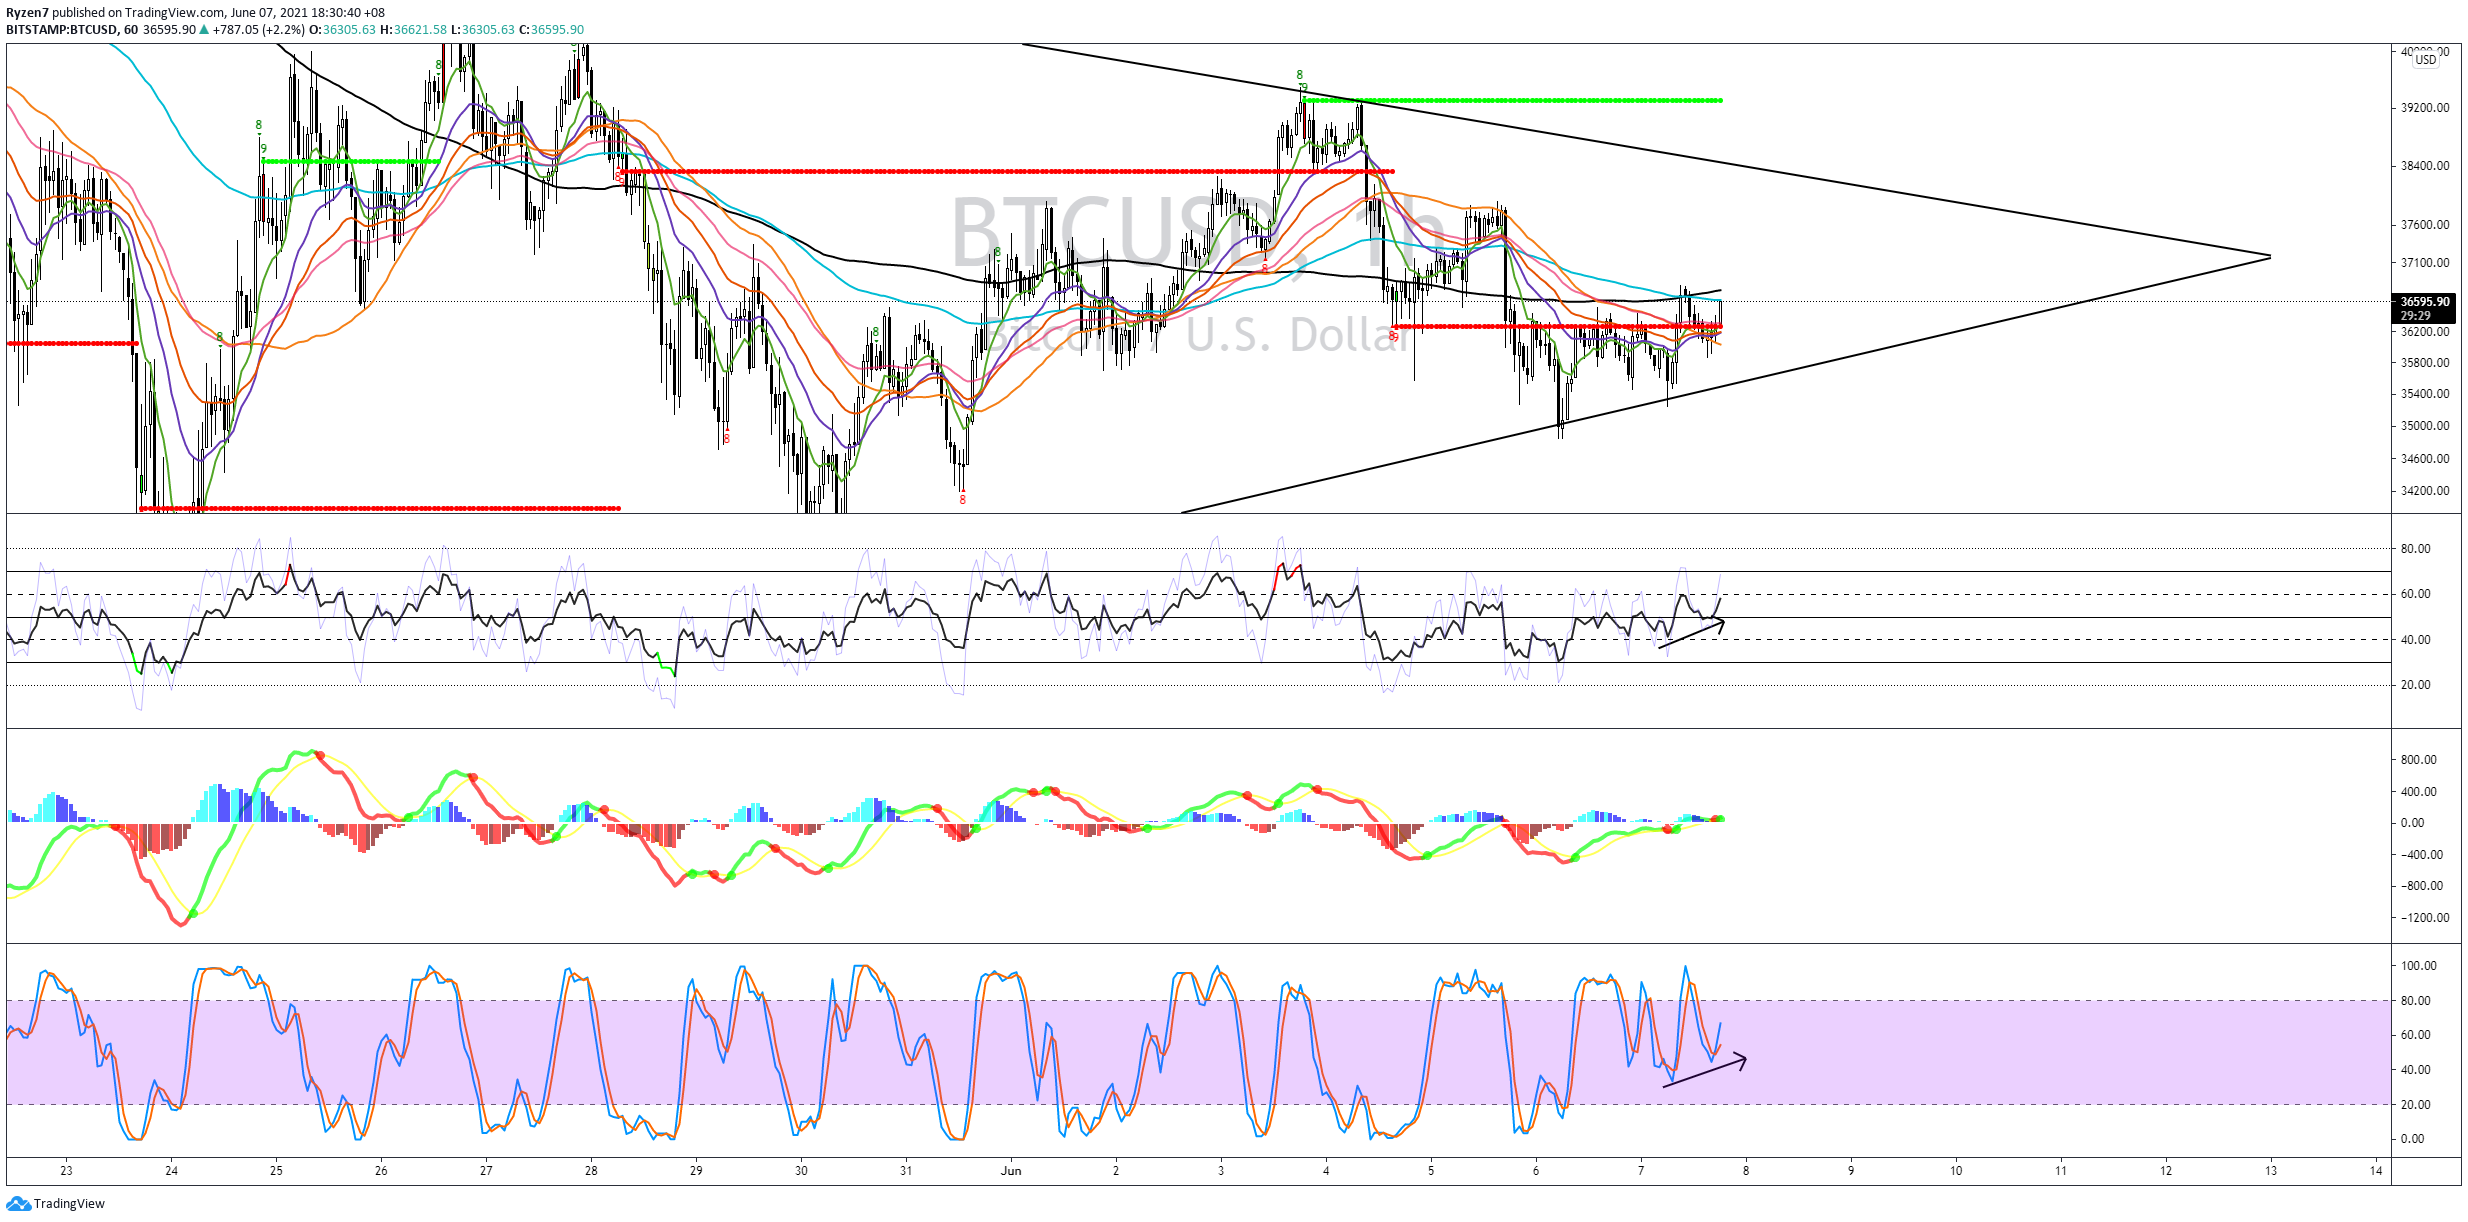Click the MACD 0.00 scale label
Image resolution: width=2468 pixels, height=1222 pixels.
(x=2412, y=823)
